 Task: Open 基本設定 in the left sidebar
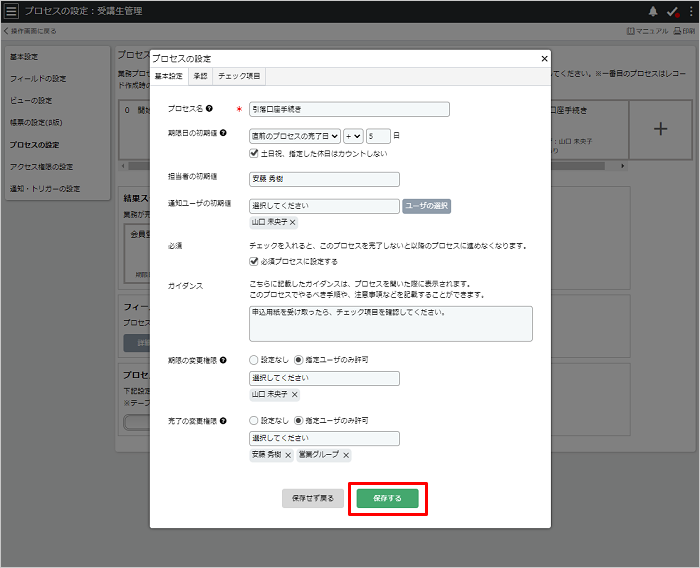(x=24, y=57)
